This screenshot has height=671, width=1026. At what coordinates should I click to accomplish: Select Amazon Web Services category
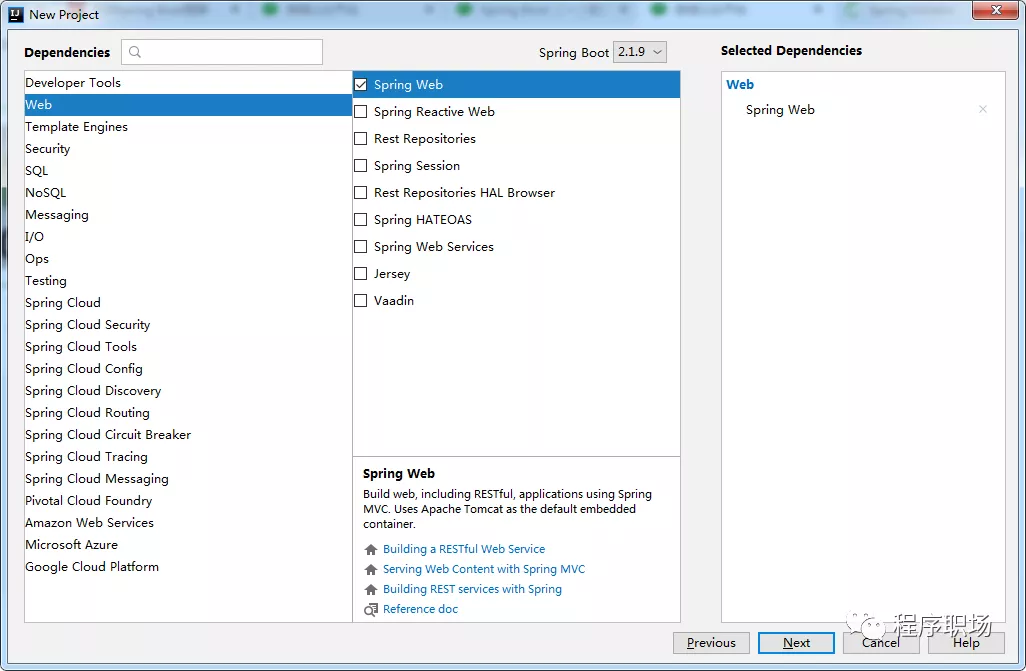coord(188,523)
